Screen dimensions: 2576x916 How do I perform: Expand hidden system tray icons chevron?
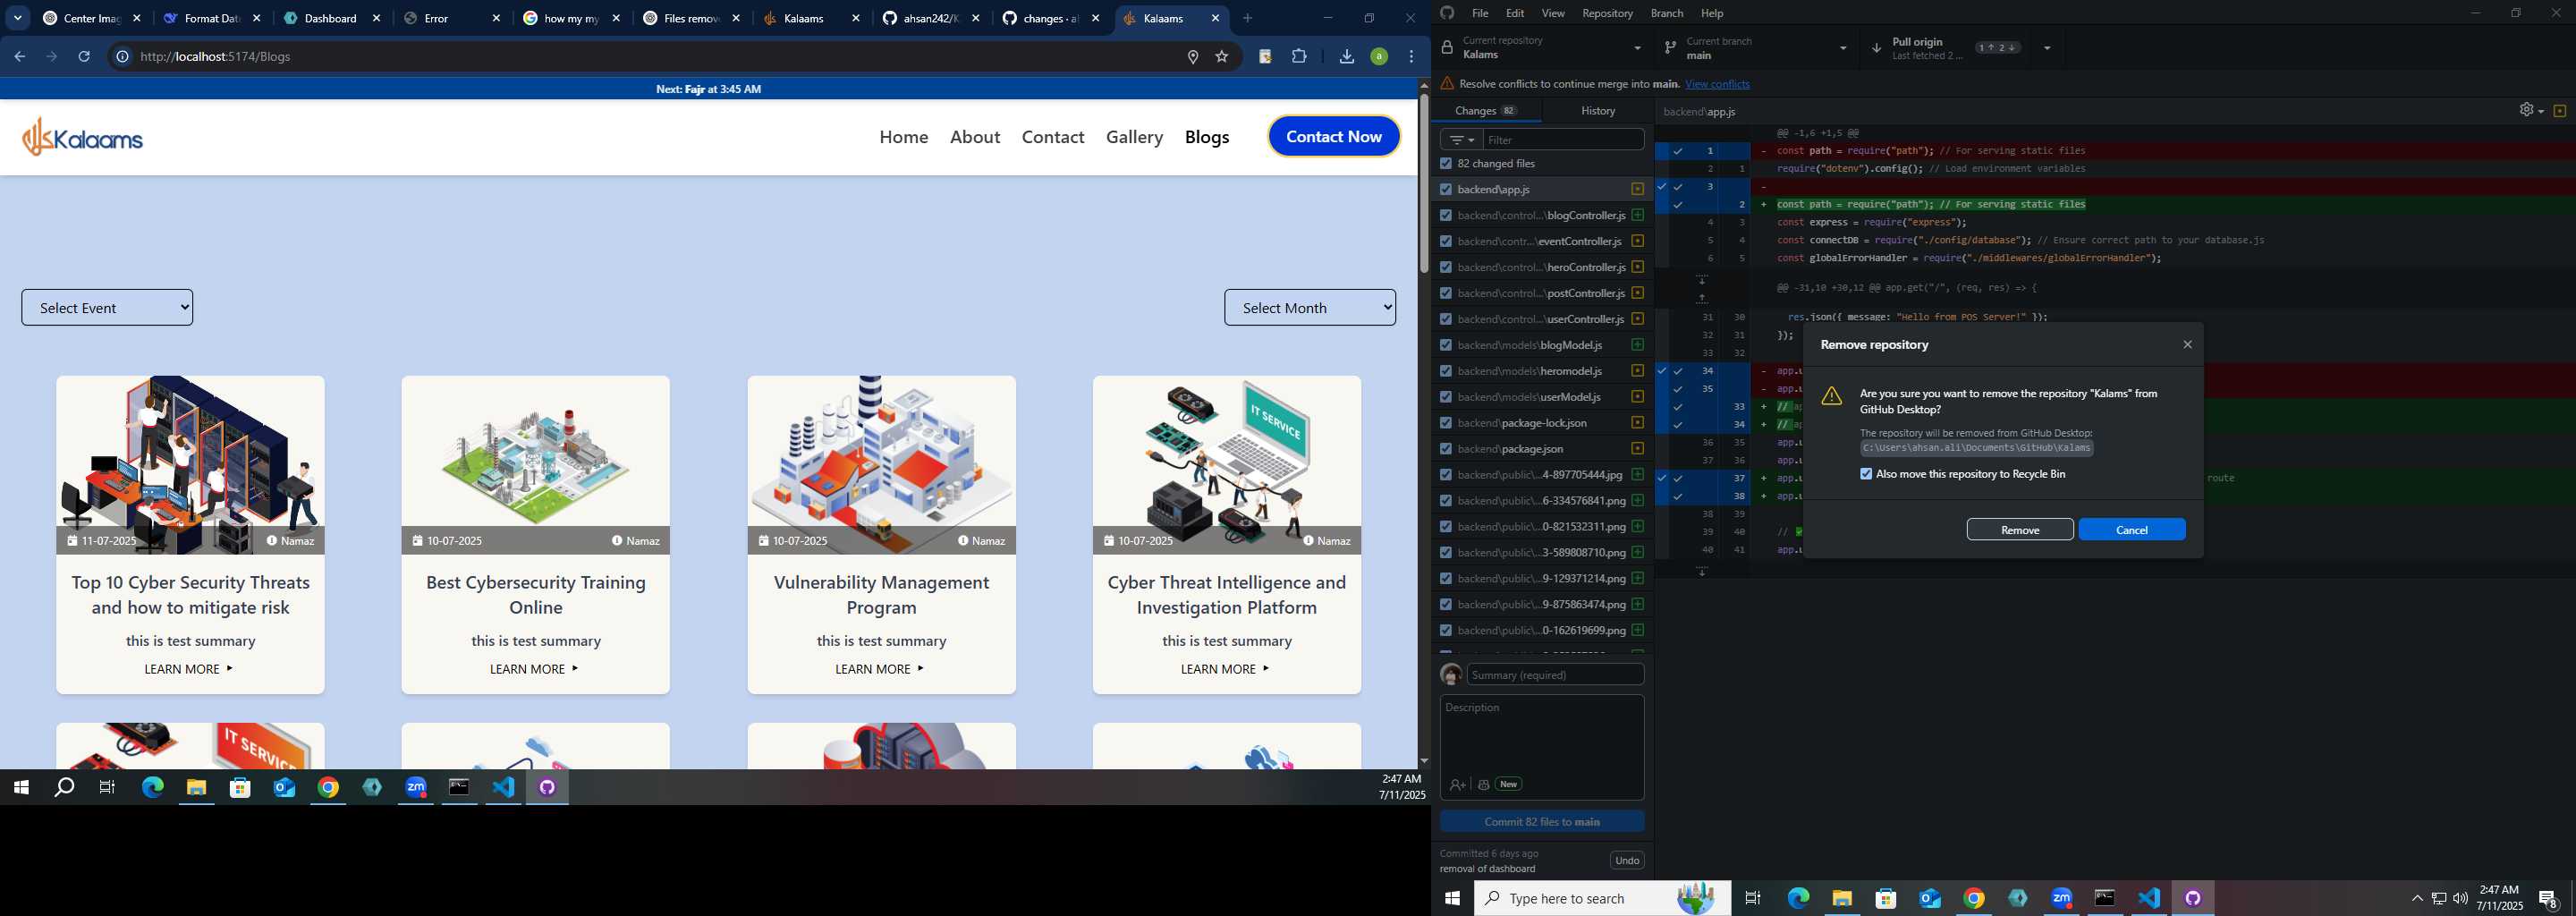click(2417, 898)
